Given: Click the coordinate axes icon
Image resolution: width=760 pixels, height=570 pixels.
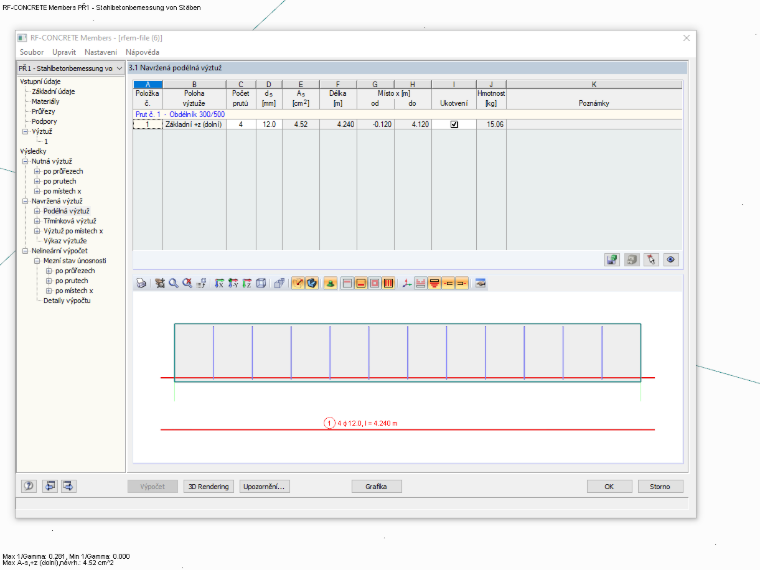Looking at the screenshot, I should point(407,284).
